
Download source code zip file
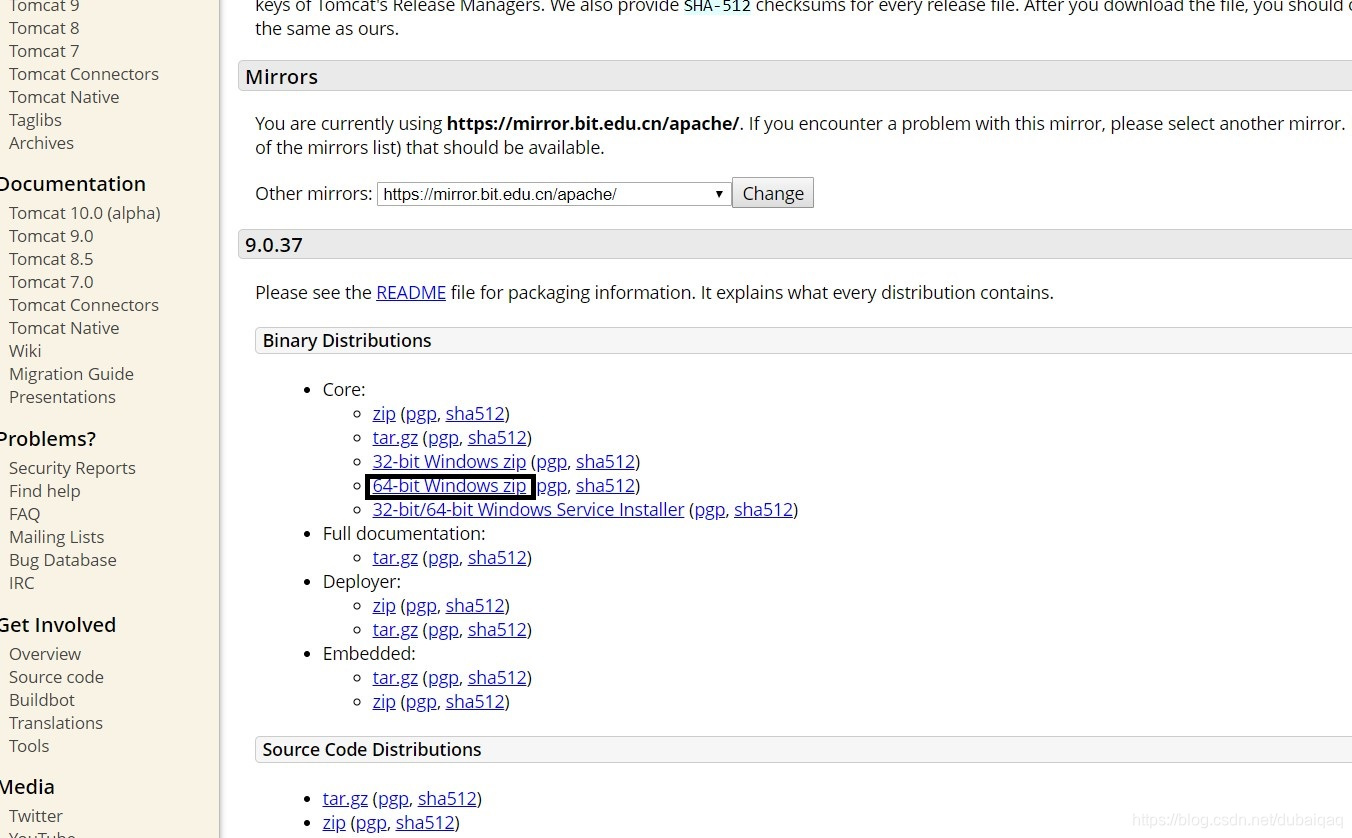point(334,823)
